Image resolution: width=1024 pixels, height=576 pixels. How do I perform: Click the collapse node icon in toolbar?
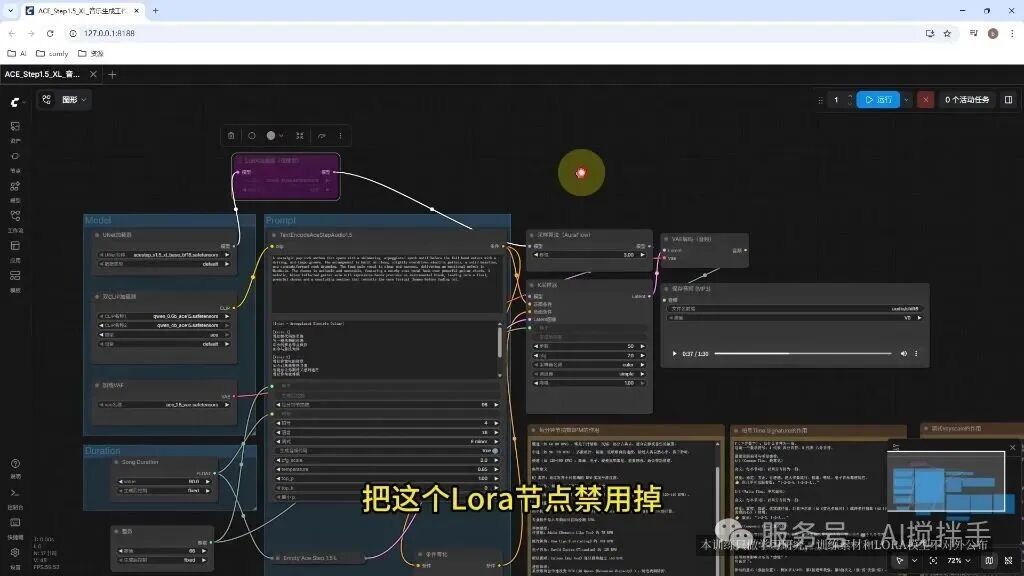(300, 136)
